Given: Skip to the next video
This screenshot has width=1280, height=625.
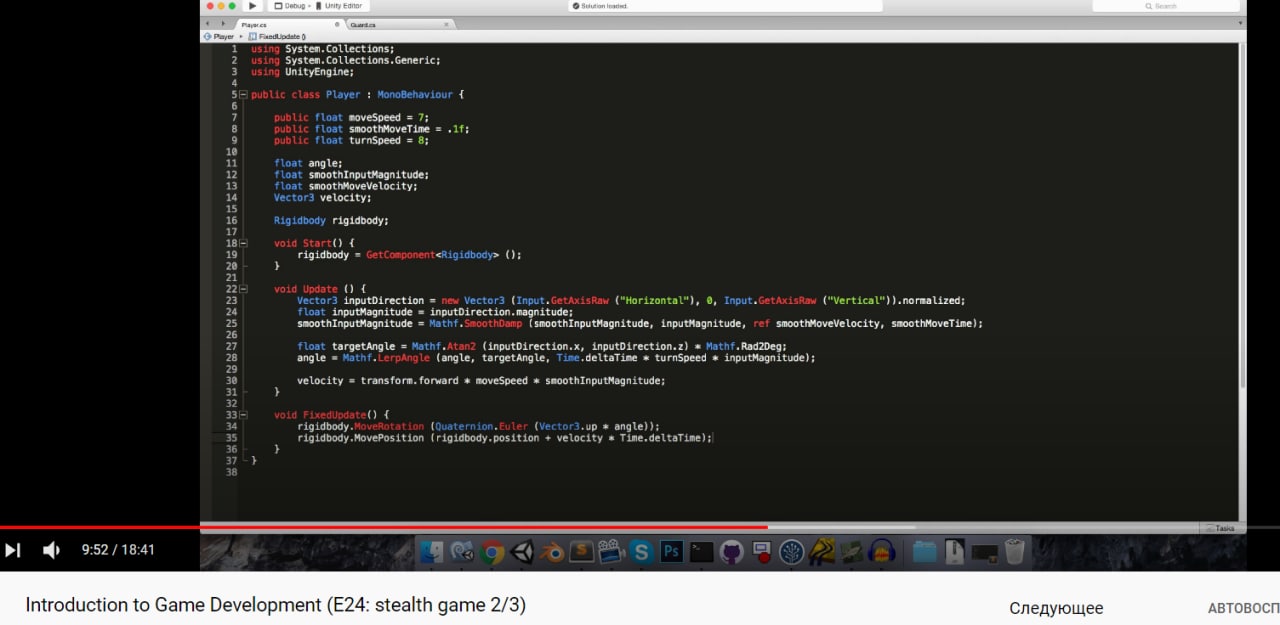Looking at the screenshot, I should (x=13, y=550).
